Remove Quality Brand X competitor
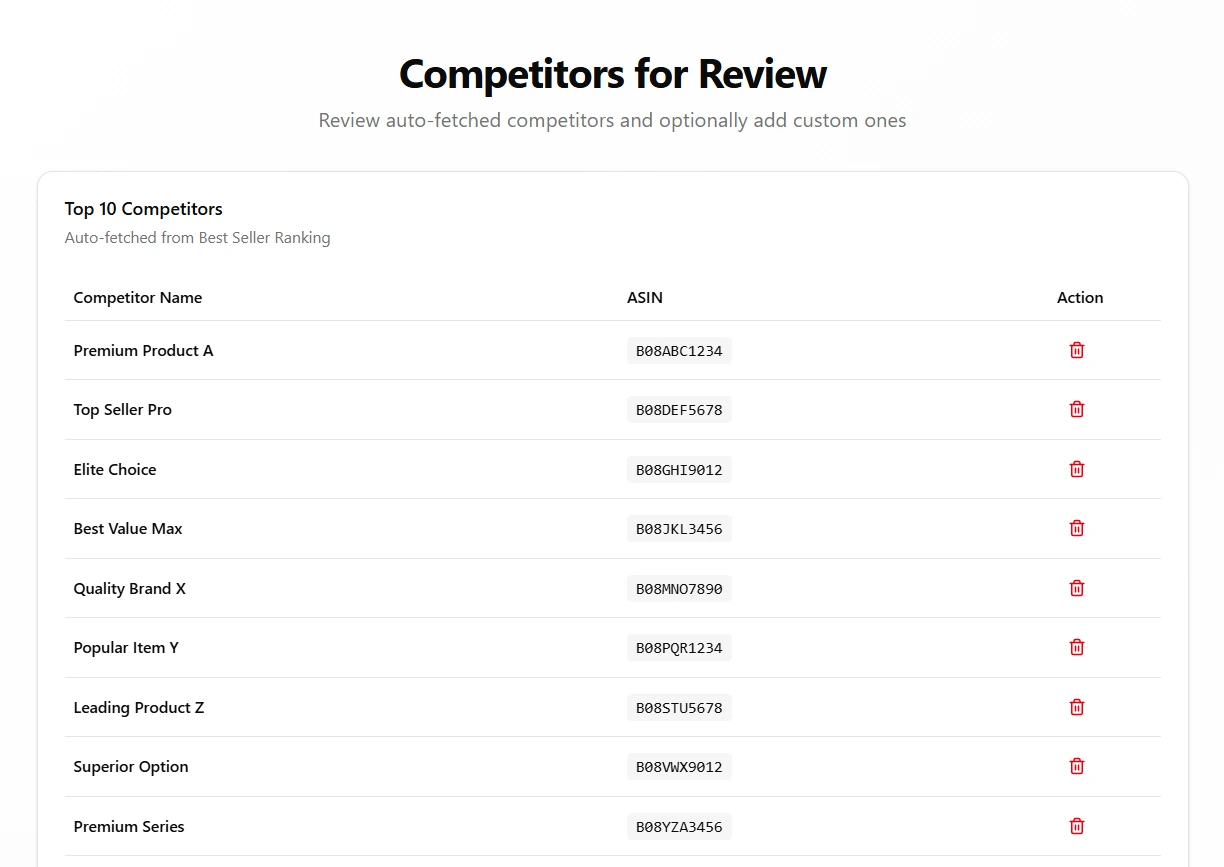The height and width of the screenshot is (867, 1224). [1077, 588]
